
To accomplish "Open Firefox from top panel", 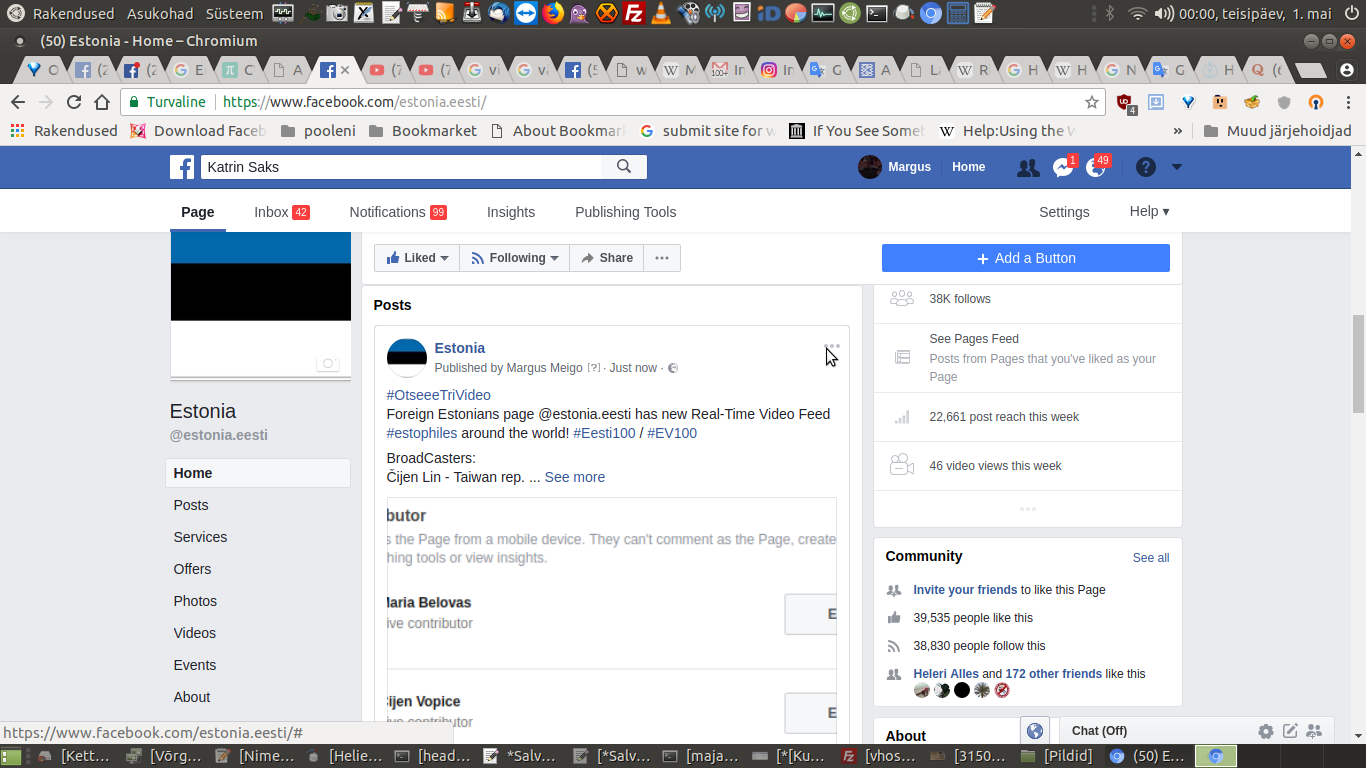I will point(552,13).
